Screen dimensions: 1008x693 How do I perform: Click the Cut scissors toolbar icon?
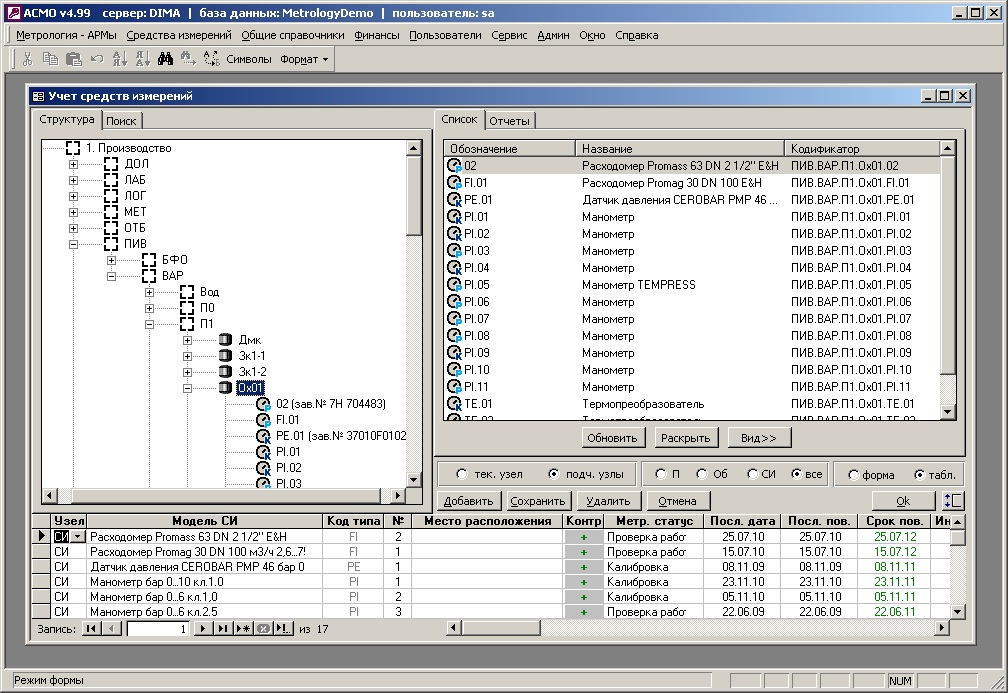click(x=28, y=59)
